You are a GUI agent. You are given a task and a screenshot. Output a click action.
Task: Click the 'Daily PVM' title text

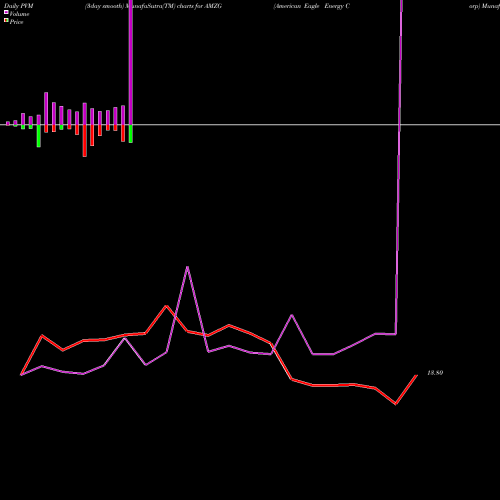click(19, 6)
